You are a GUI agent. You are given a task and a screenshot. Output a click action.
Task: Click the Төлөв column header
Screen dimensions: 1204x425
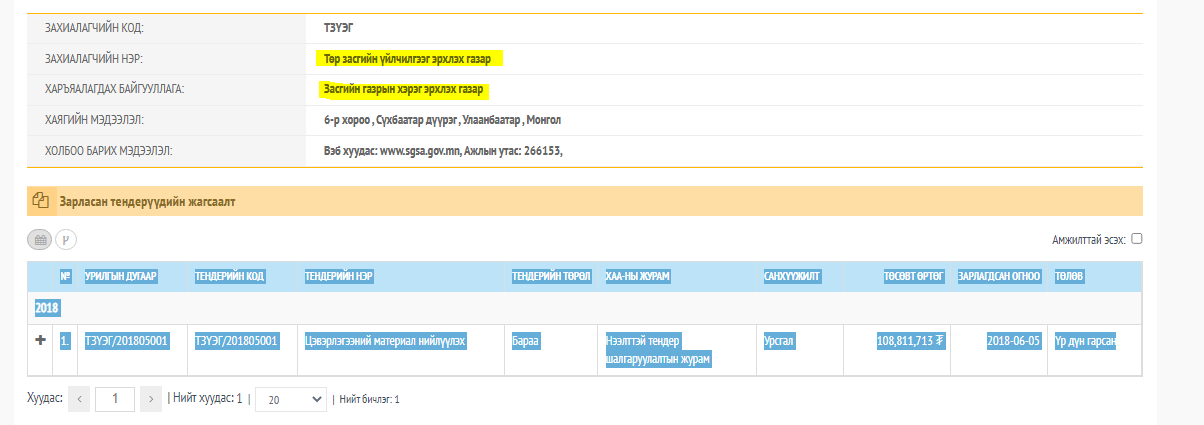[x=1068, y=275]
